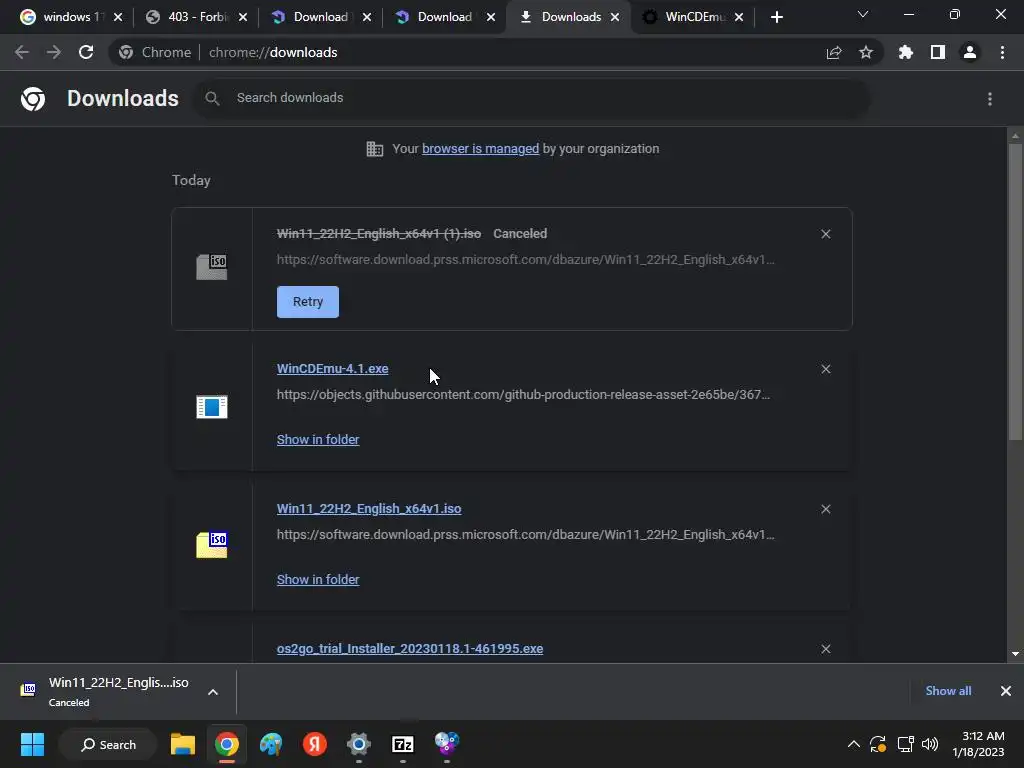Click Chrome icon in taskbar

point(227,744)
